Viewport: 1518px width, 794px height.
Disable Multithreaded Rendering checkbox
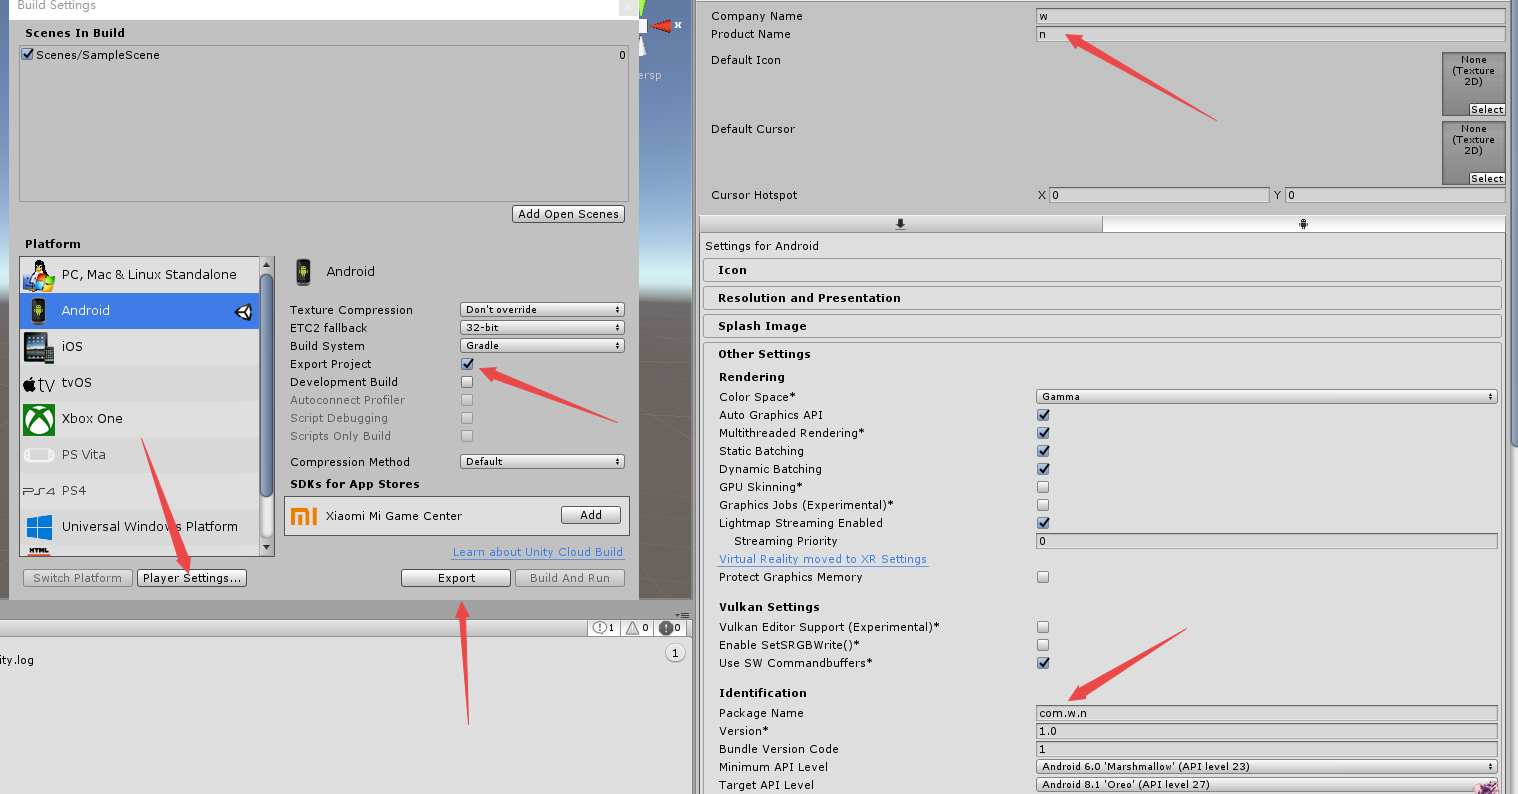tap(1043, 433)
